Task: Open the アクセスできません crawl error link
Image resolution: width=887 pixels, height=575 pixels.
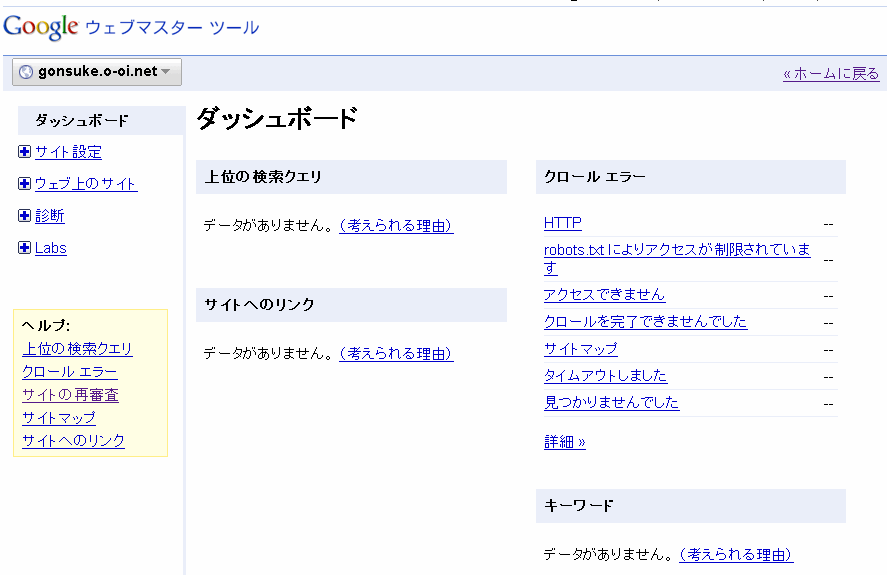Action: click(x=604, y=294)
